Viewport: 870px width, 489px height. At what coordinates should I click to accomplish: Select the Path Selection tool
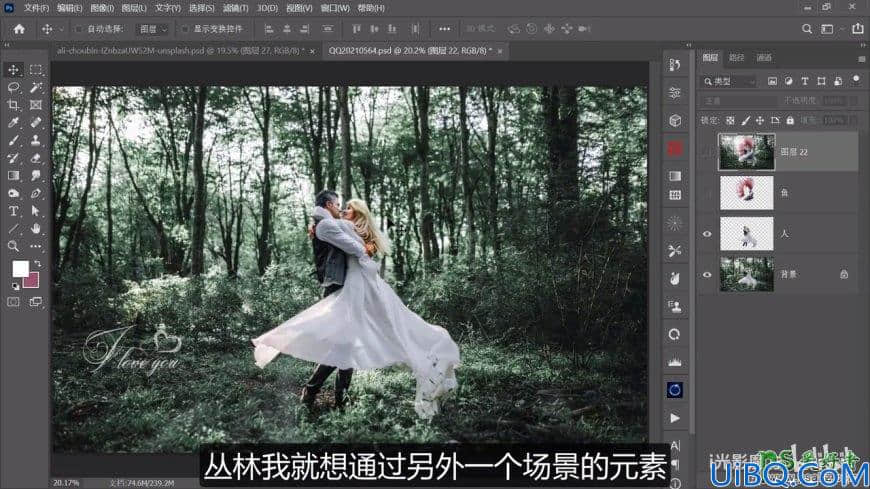click(x=36, y=211)
